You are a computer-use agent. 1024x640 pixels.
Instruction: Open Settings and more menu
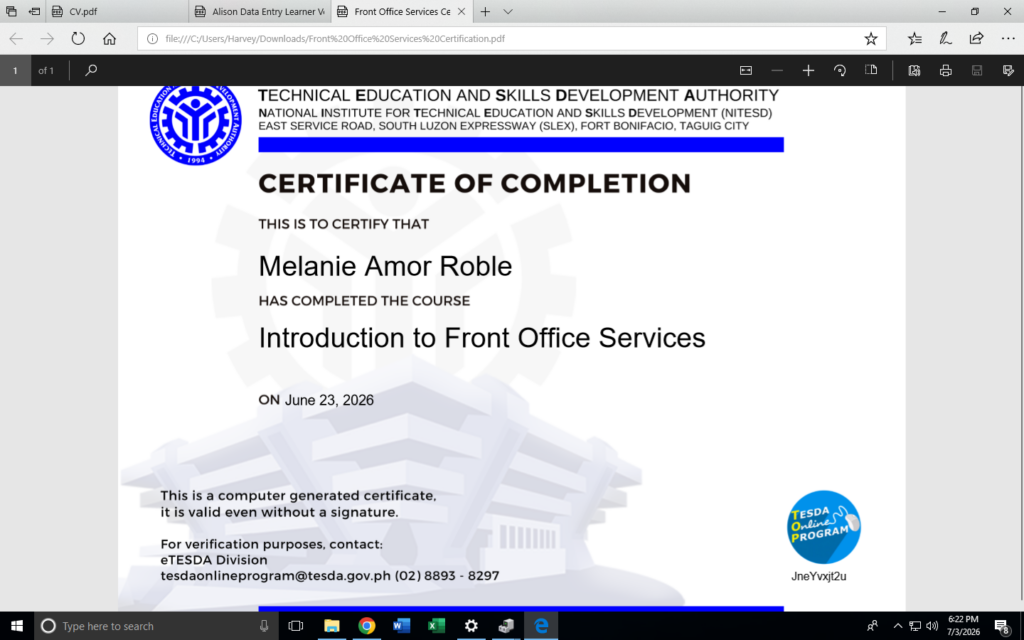[1008, 39]
